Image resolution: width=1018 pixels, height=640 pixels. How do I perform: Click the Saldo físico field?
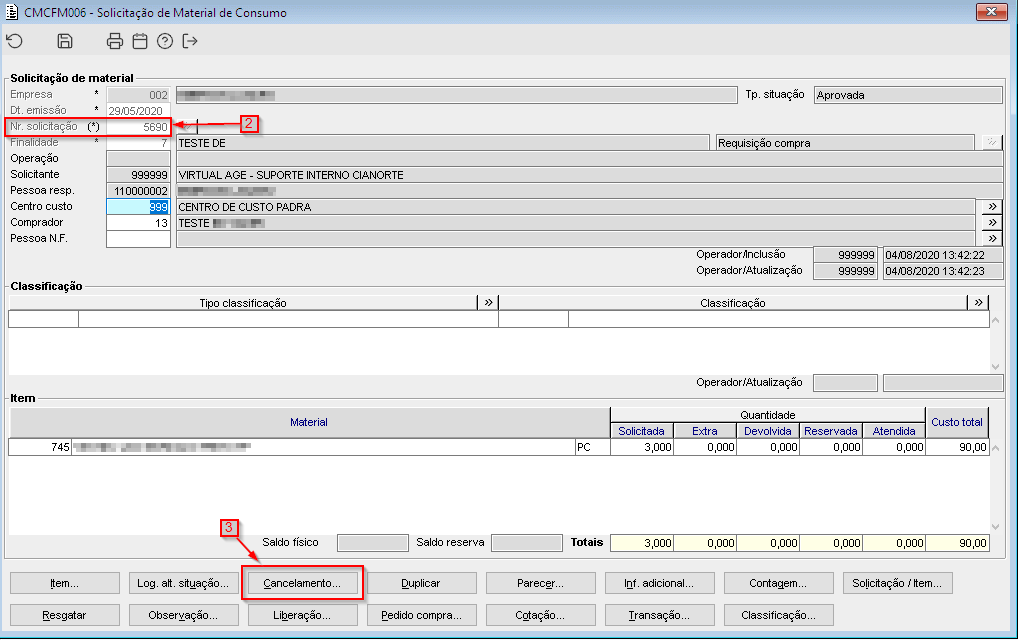tap(373, 543)
